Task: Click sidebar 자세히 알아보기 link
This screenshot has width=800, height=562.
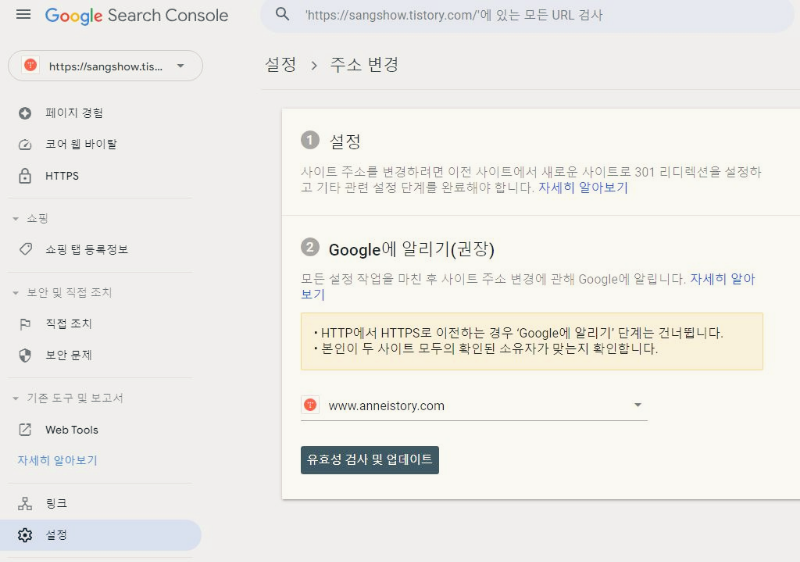Action: coord(57,460)
